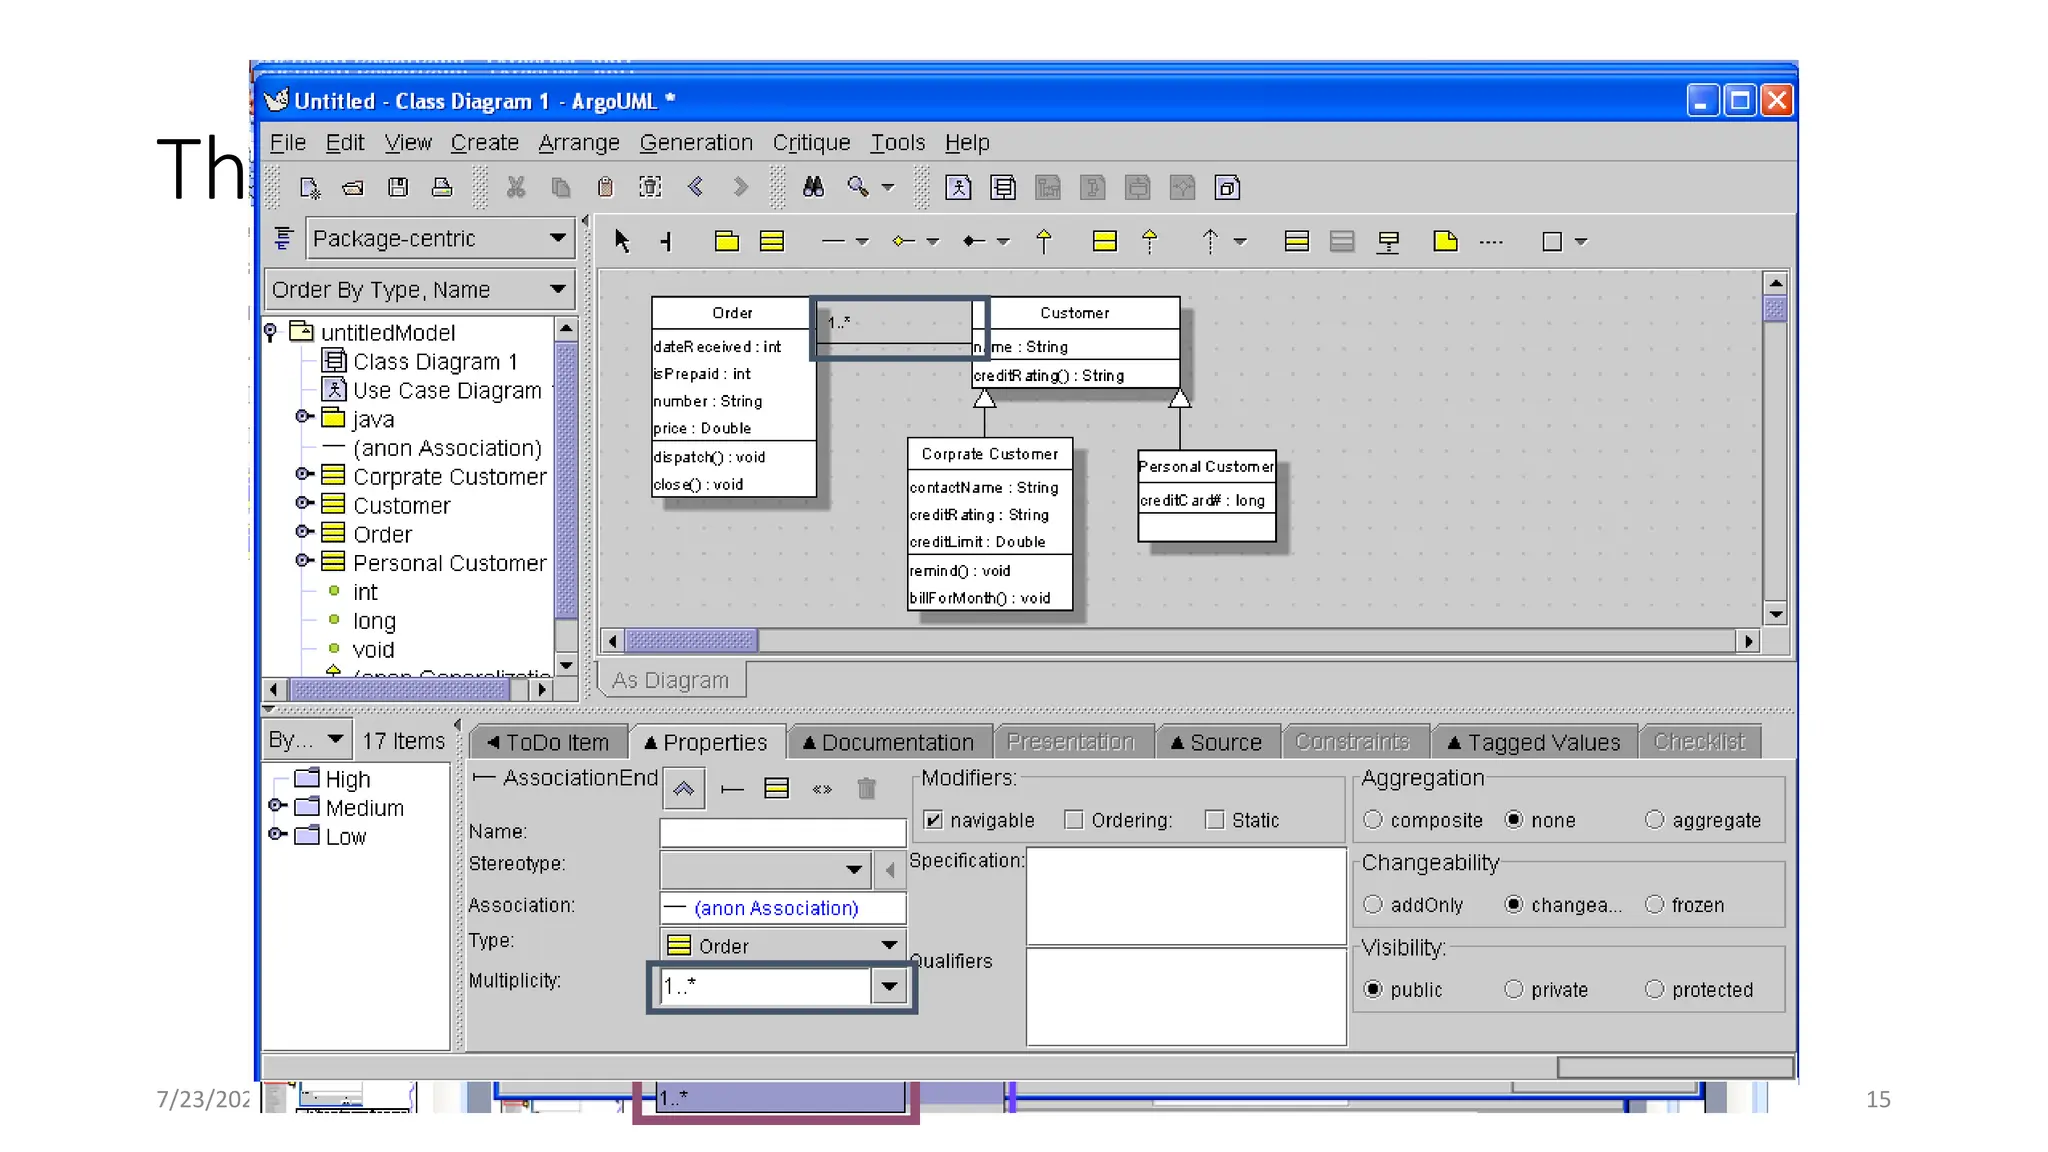Screen dimensions: 2048x1152
Task: Select the New Class tool
Action: tap(772, 241)
